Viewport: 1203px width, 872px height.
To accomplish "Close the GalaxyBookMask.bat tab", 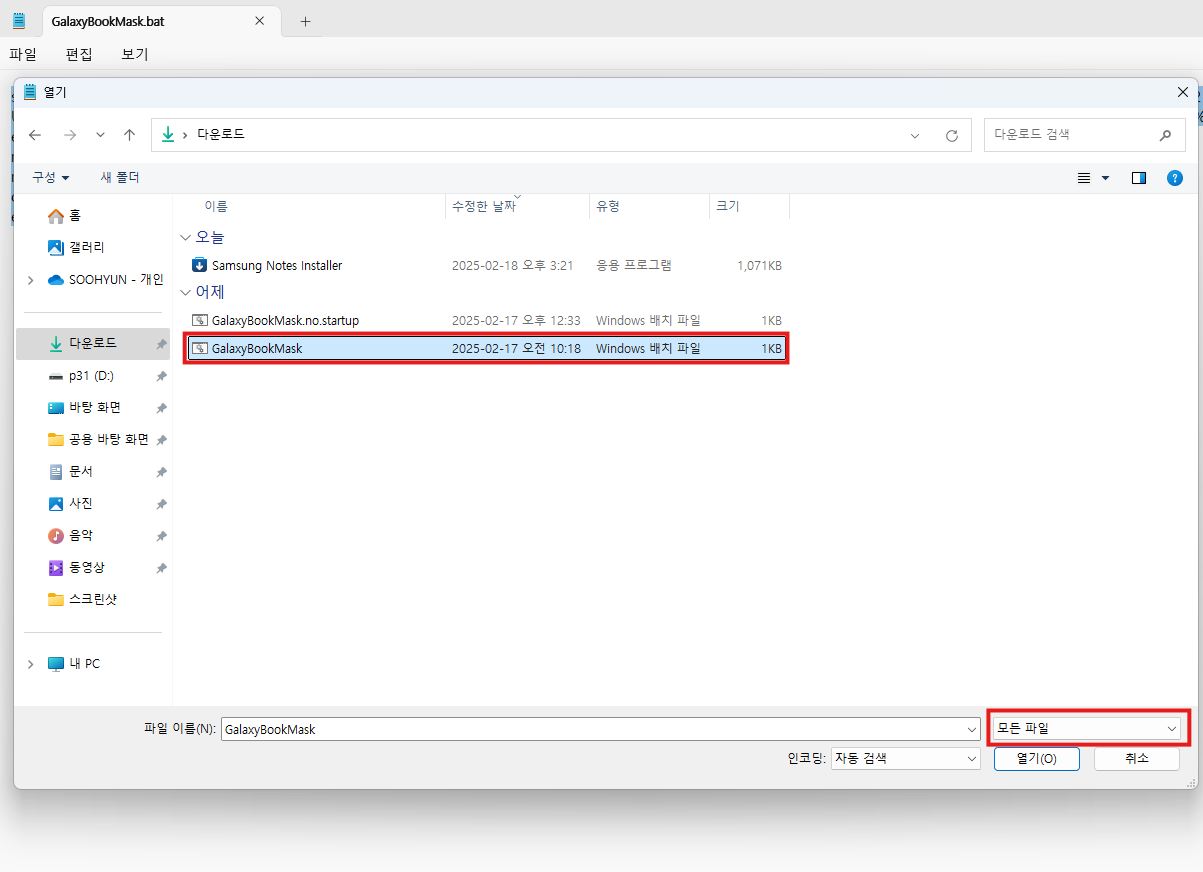I will point(259,21).
